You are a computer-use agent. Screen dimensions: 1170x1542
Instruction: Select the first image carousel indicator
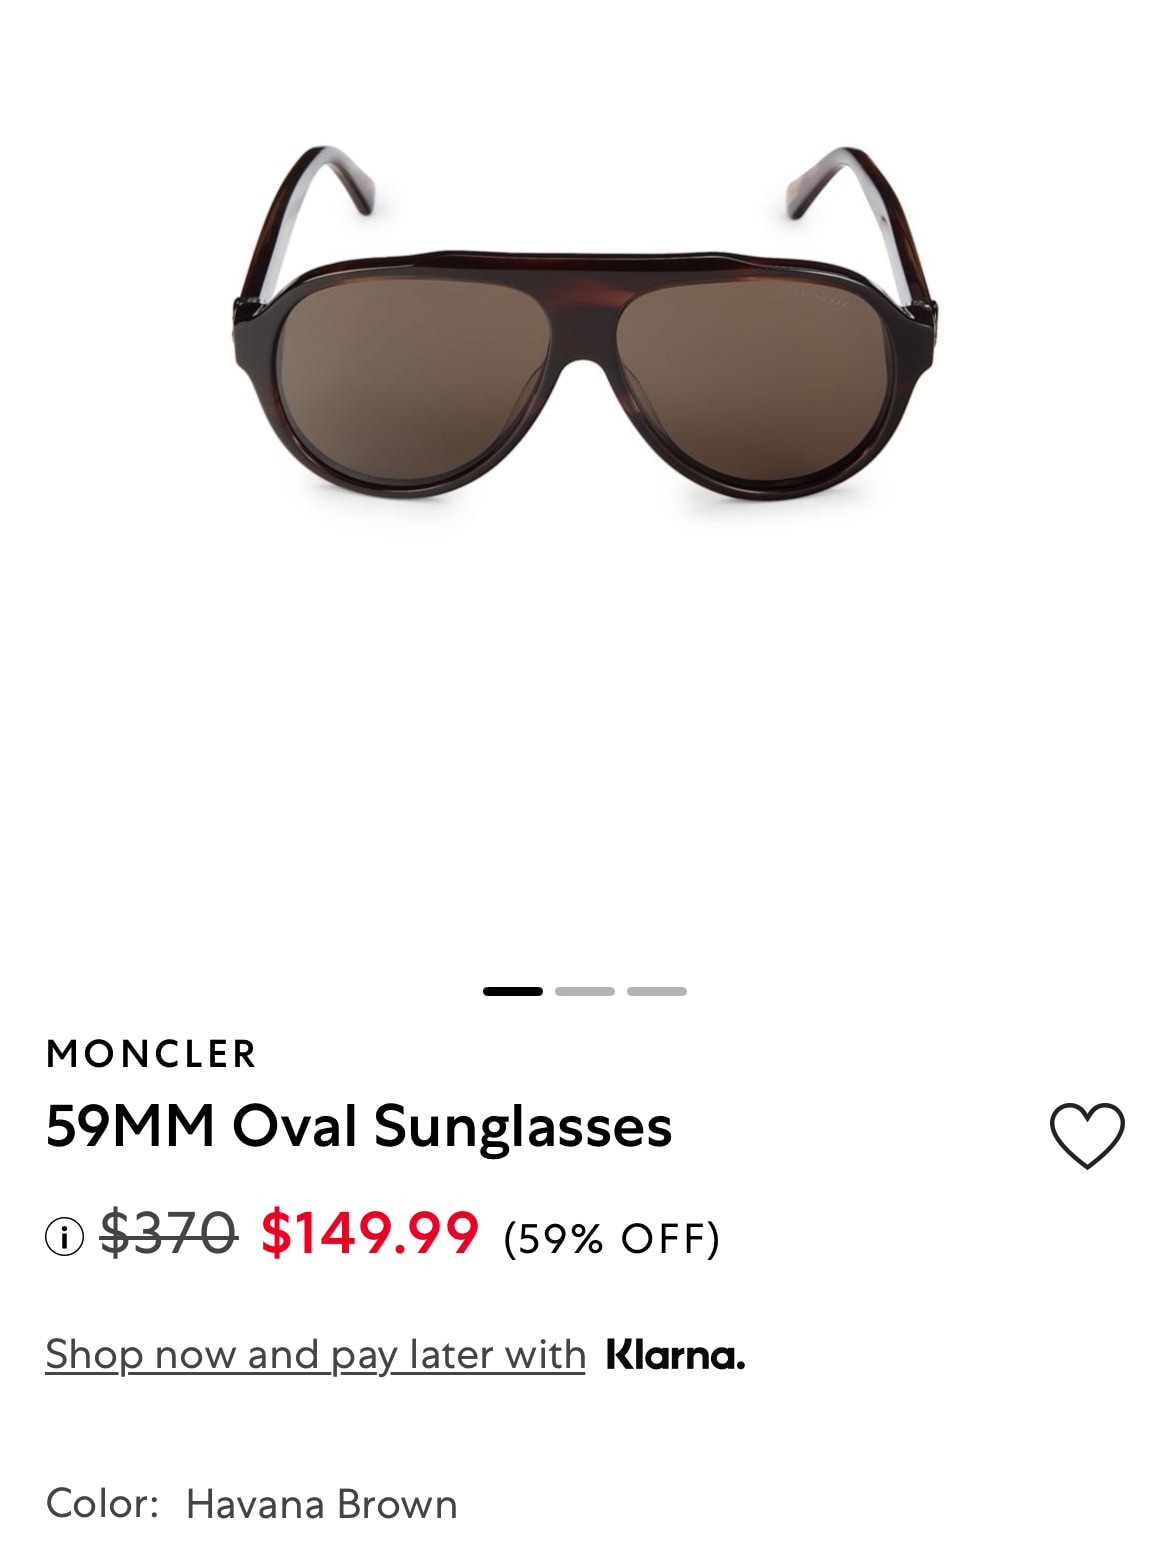513,991
